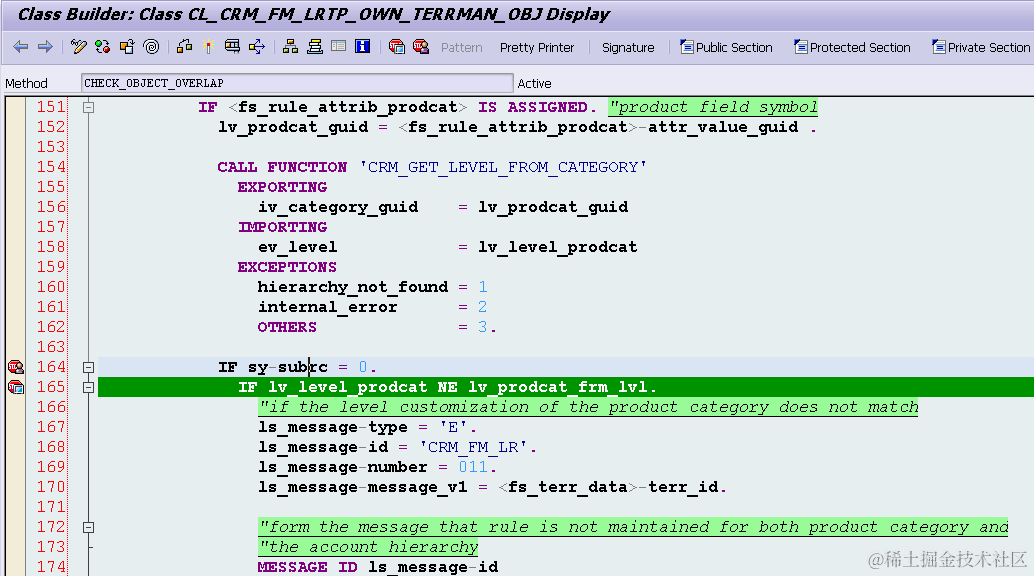The image size is (1034, 576).
Task: Click 'sy-subrc' on line 164
Action: pos(288,367)
